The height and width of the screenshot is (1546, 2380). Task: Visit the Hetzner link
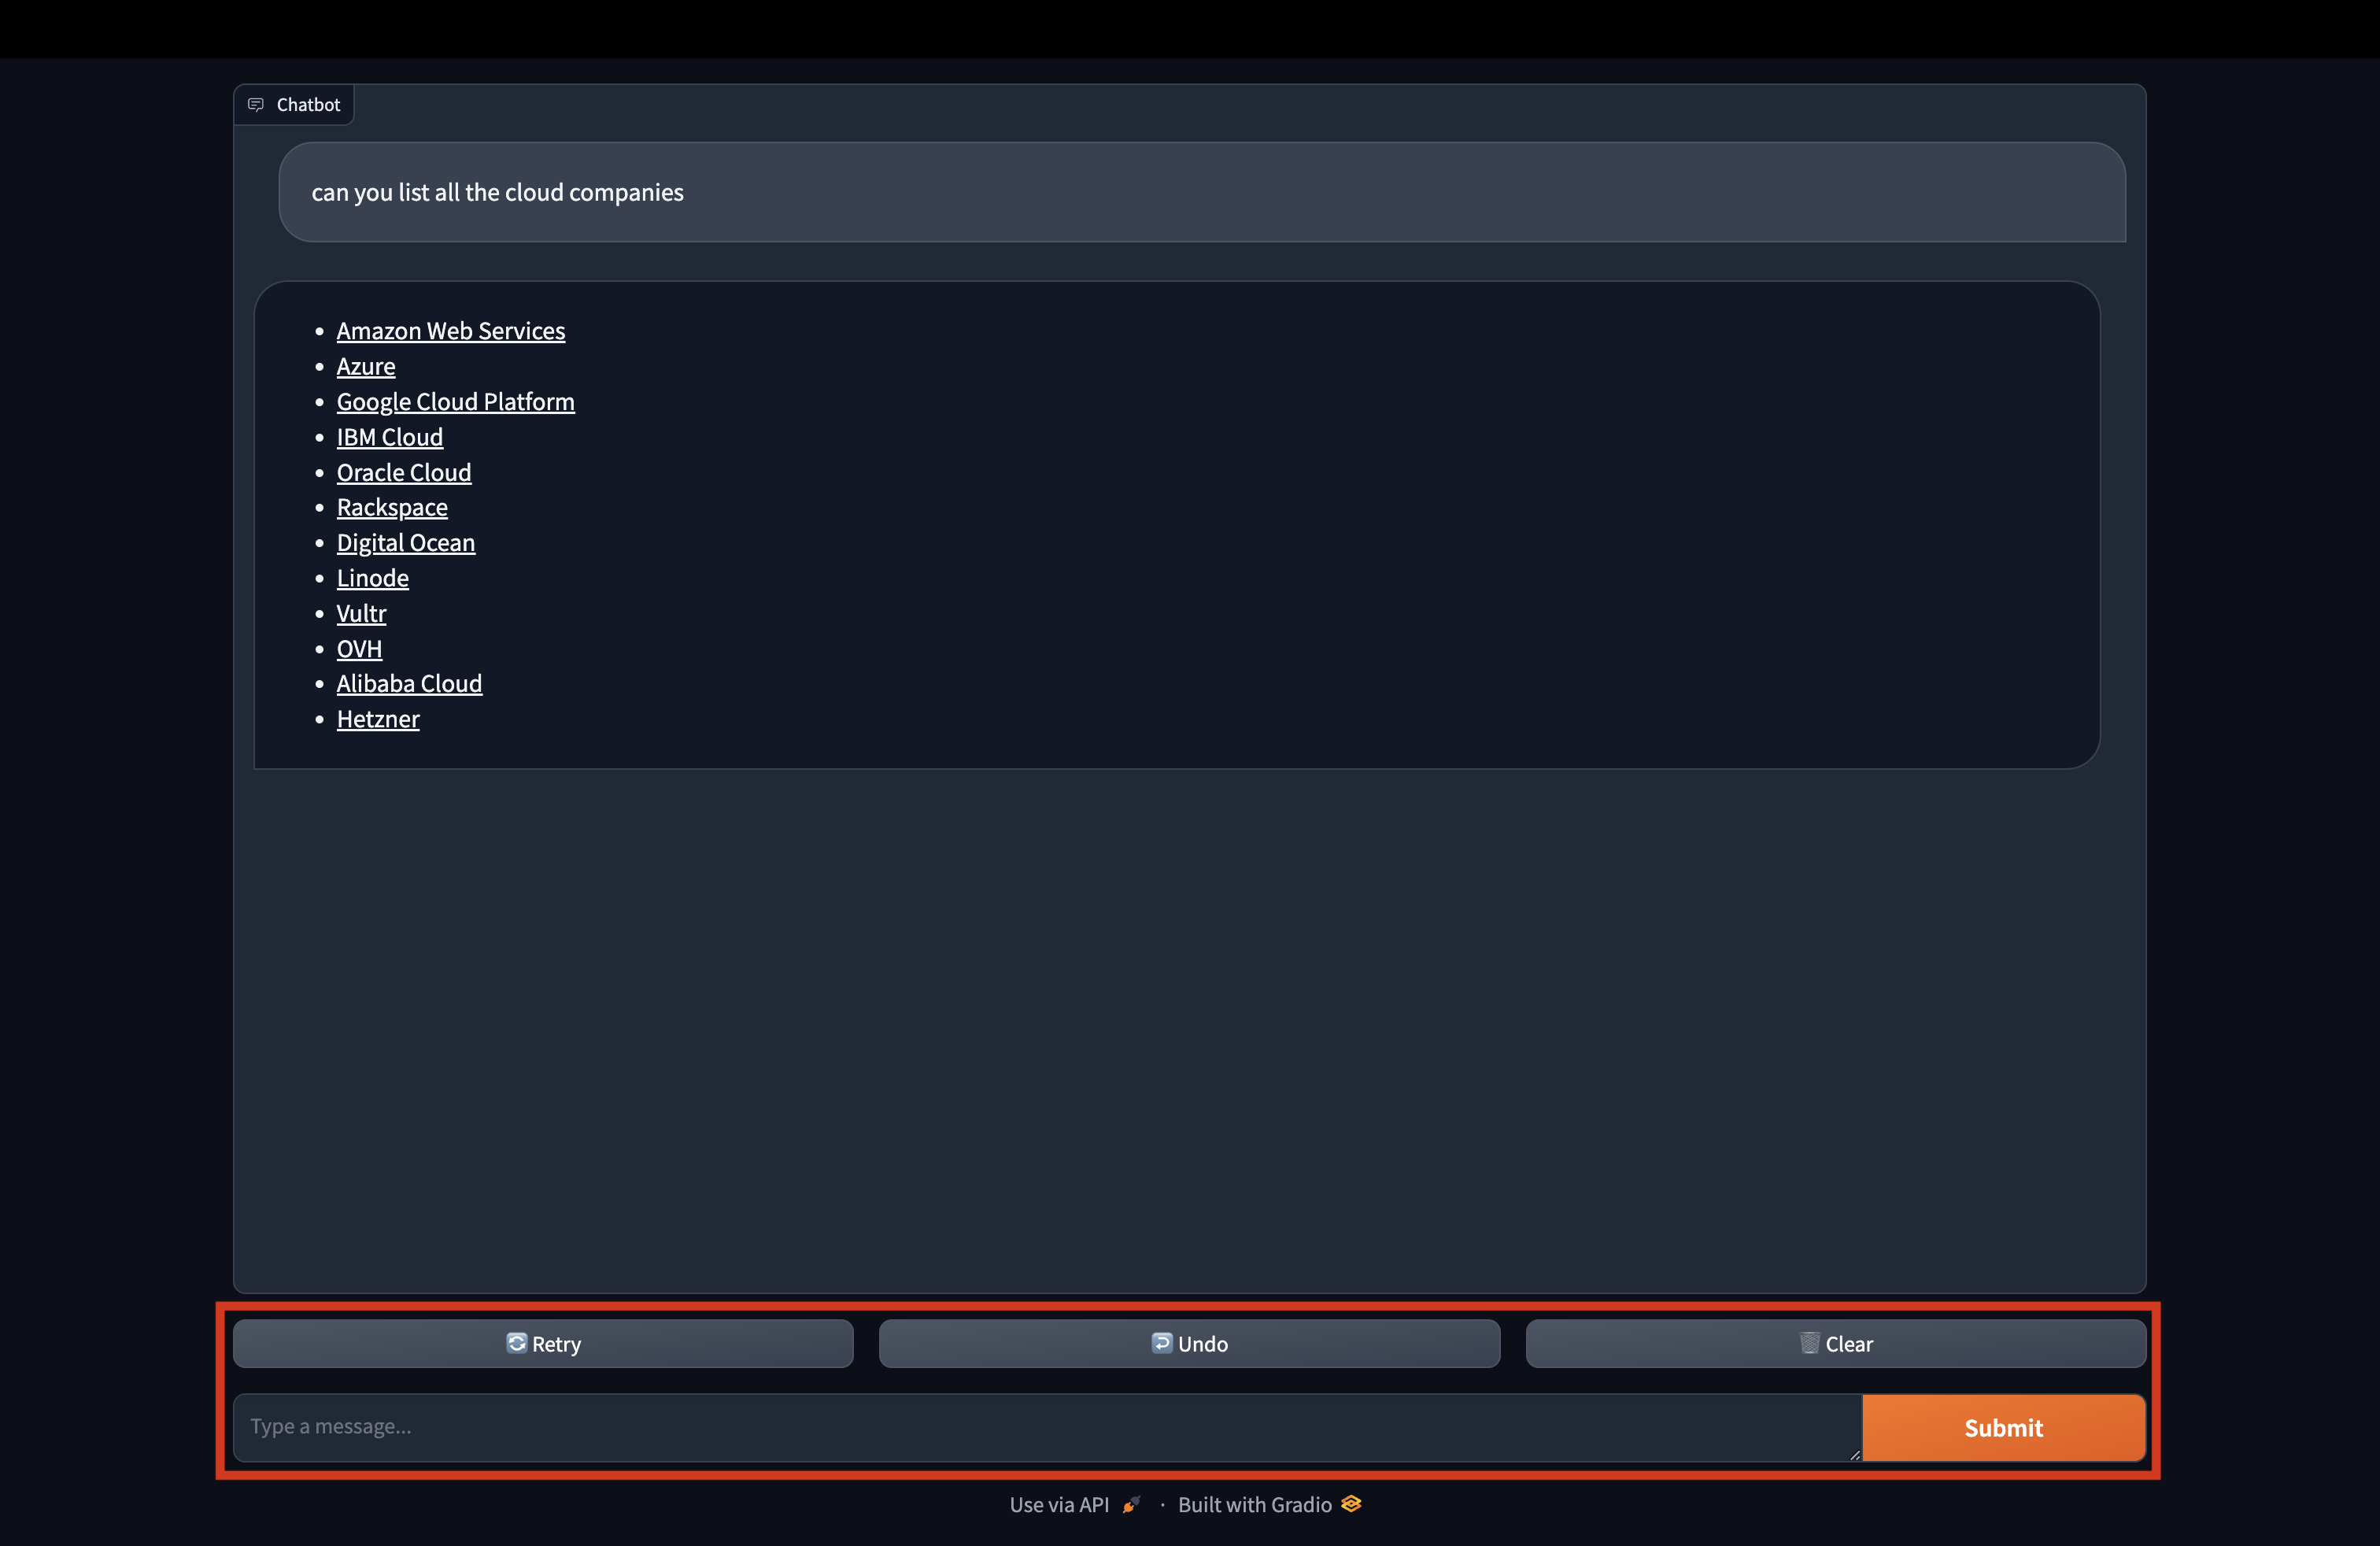tap(378, 719)
